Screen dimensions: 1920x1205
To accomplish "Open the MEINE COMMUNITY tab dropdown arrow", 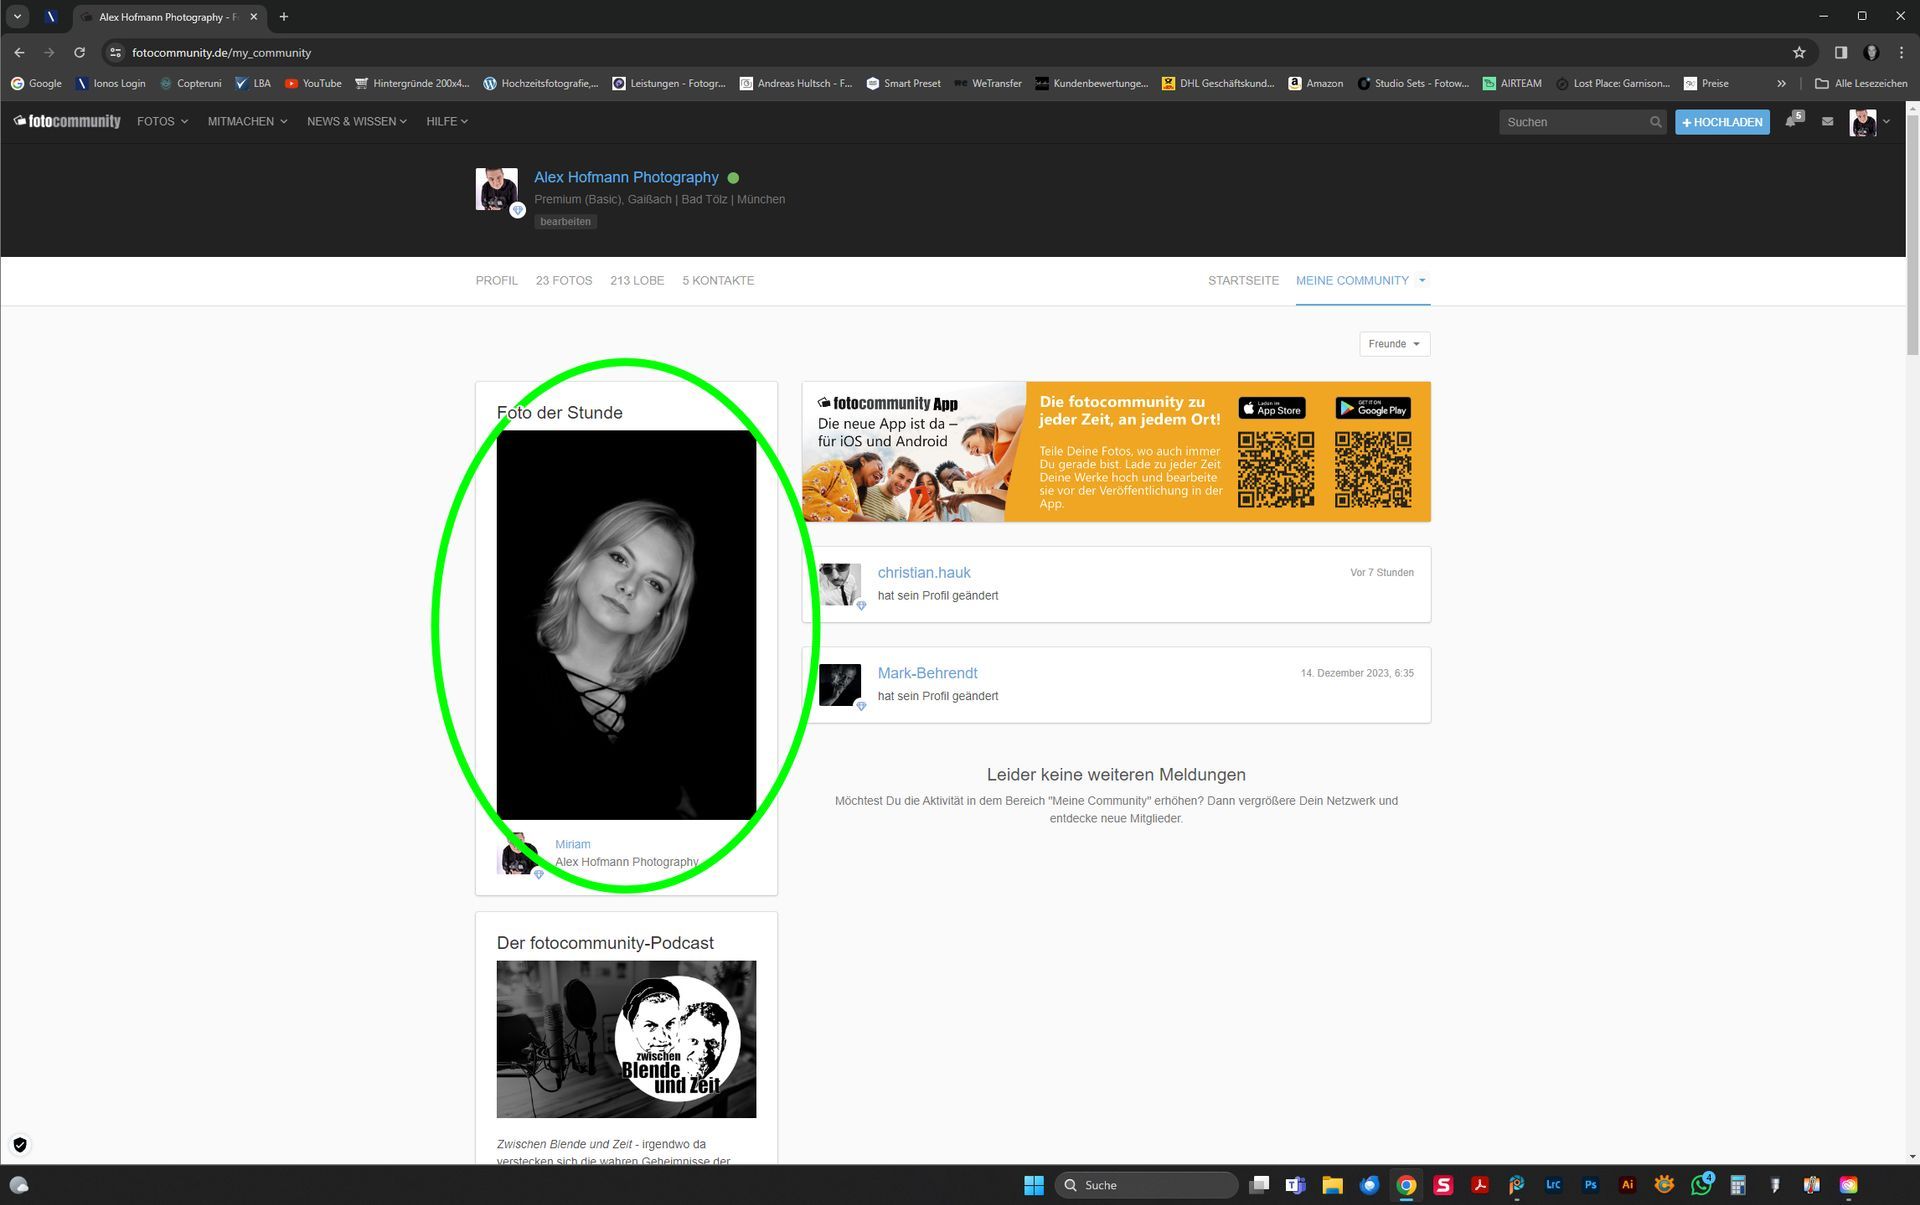I will pos(1422,281).
